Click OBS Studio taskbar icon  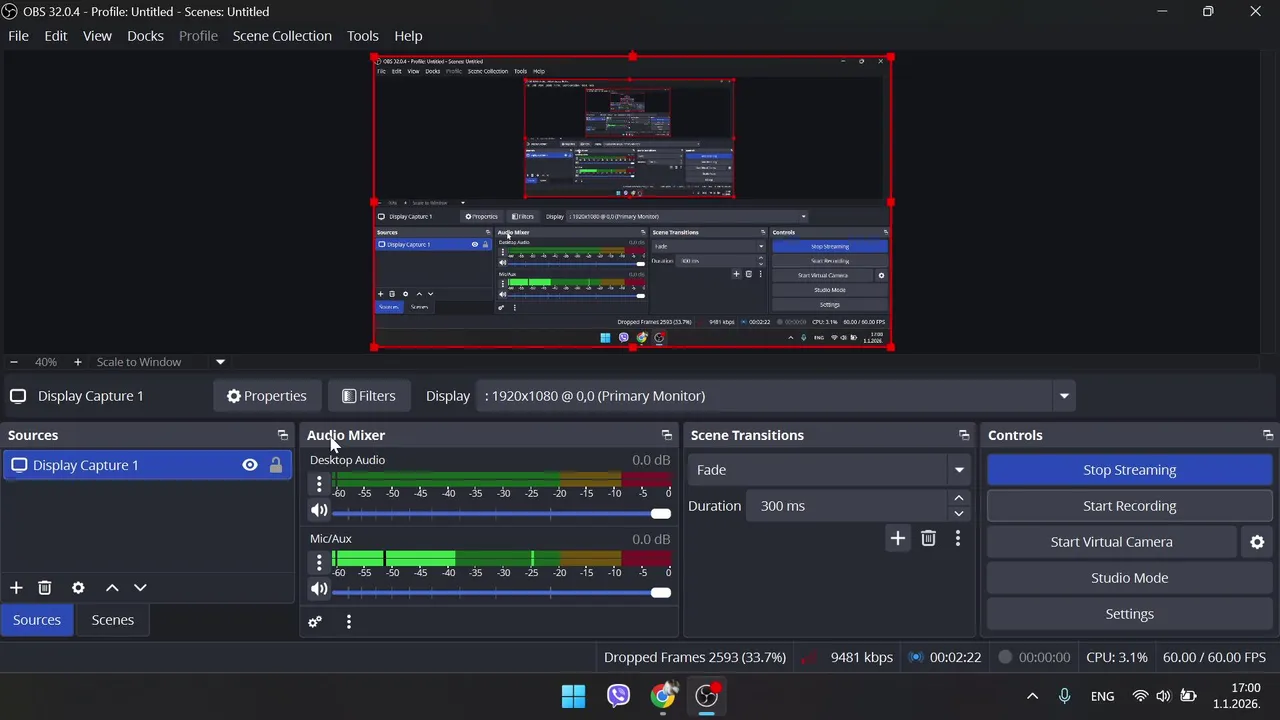(x=708, y=696)
